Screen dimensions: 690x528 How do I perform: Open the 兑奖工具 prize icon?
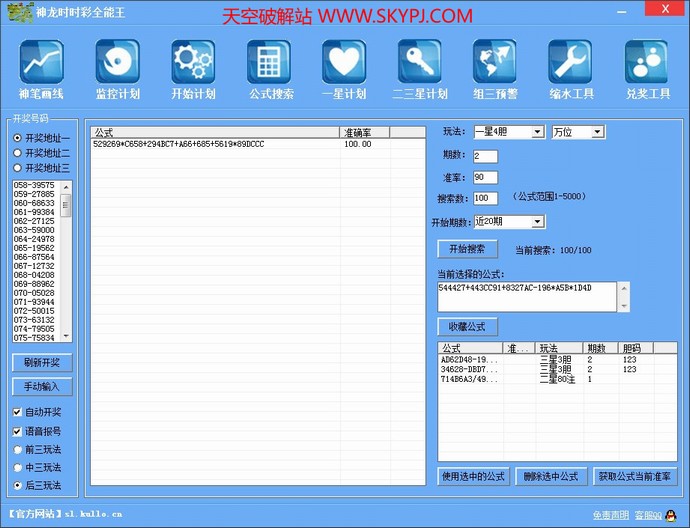(646, 63)
